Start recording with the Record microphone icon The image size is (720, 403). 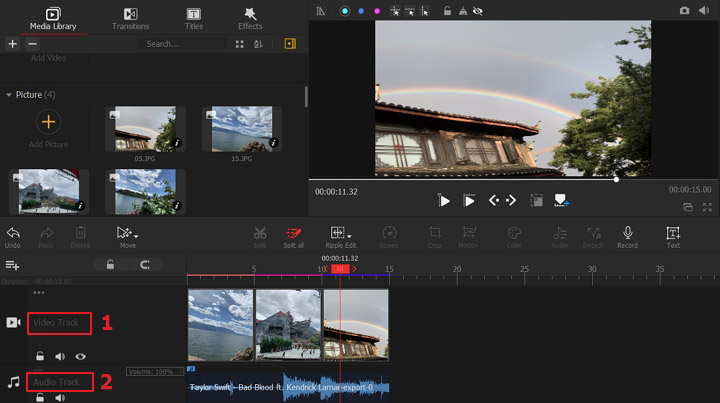point(627,233)
